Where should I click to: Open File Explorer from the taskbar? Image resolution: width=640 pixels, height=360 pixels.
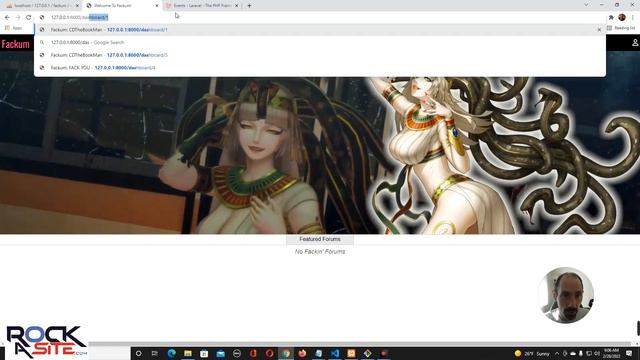click(x=188, y=353)
